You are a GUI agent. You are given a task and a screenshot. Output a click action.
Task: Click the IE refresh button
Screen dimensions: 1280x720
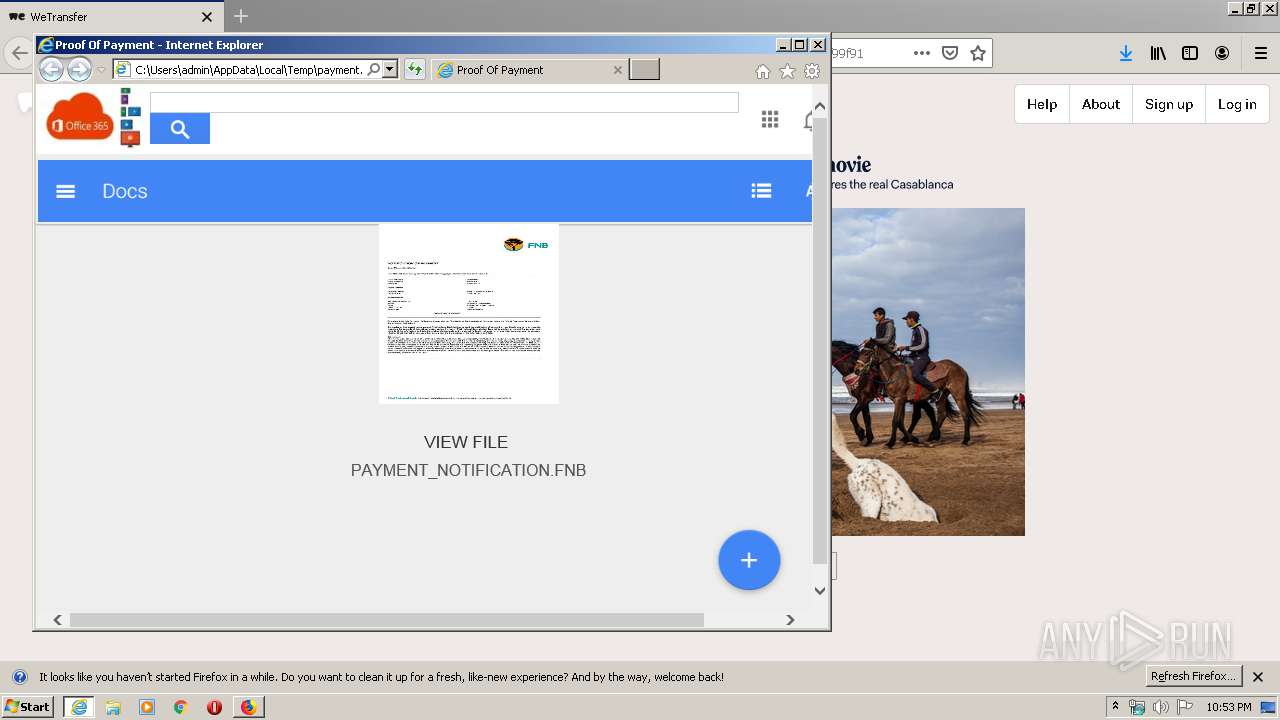[415, 69]
